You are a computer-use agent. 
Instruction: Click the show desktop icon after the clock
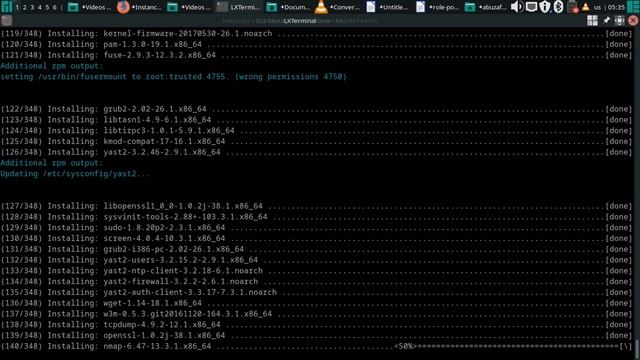coord(633,7)
